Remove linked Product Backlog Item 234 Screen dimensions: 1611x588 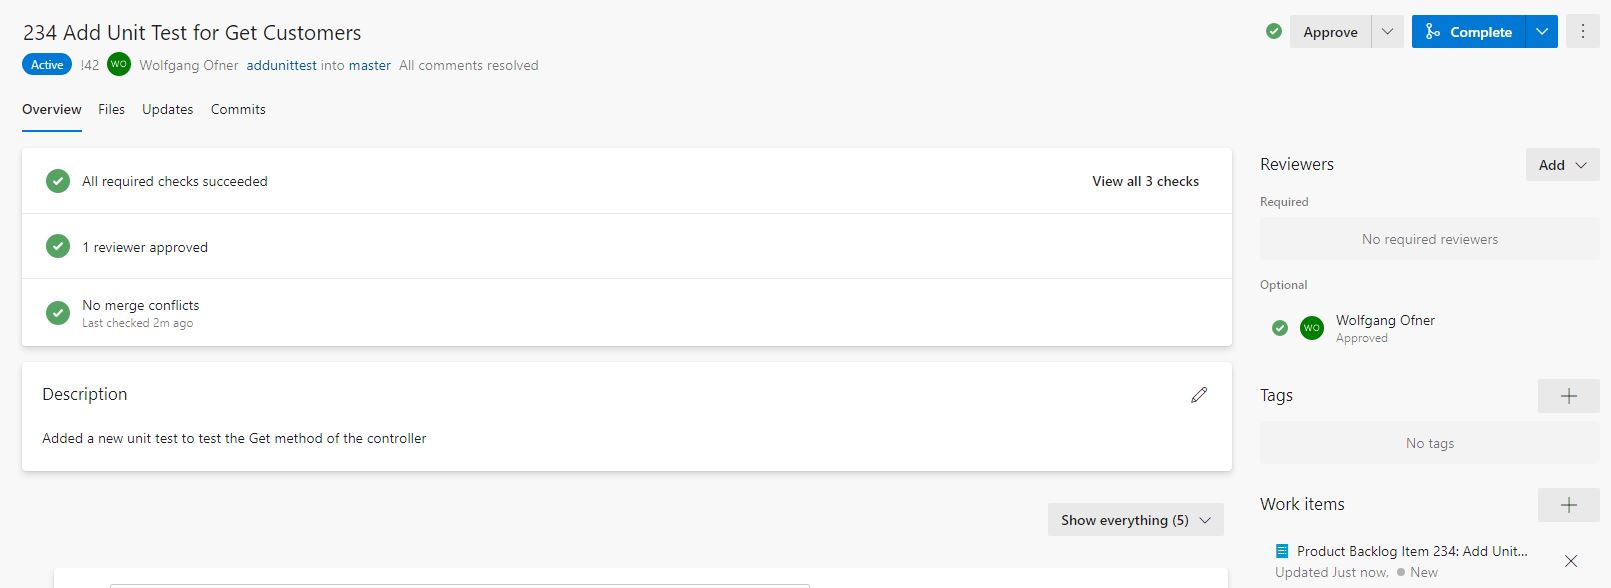(1571, 561)
